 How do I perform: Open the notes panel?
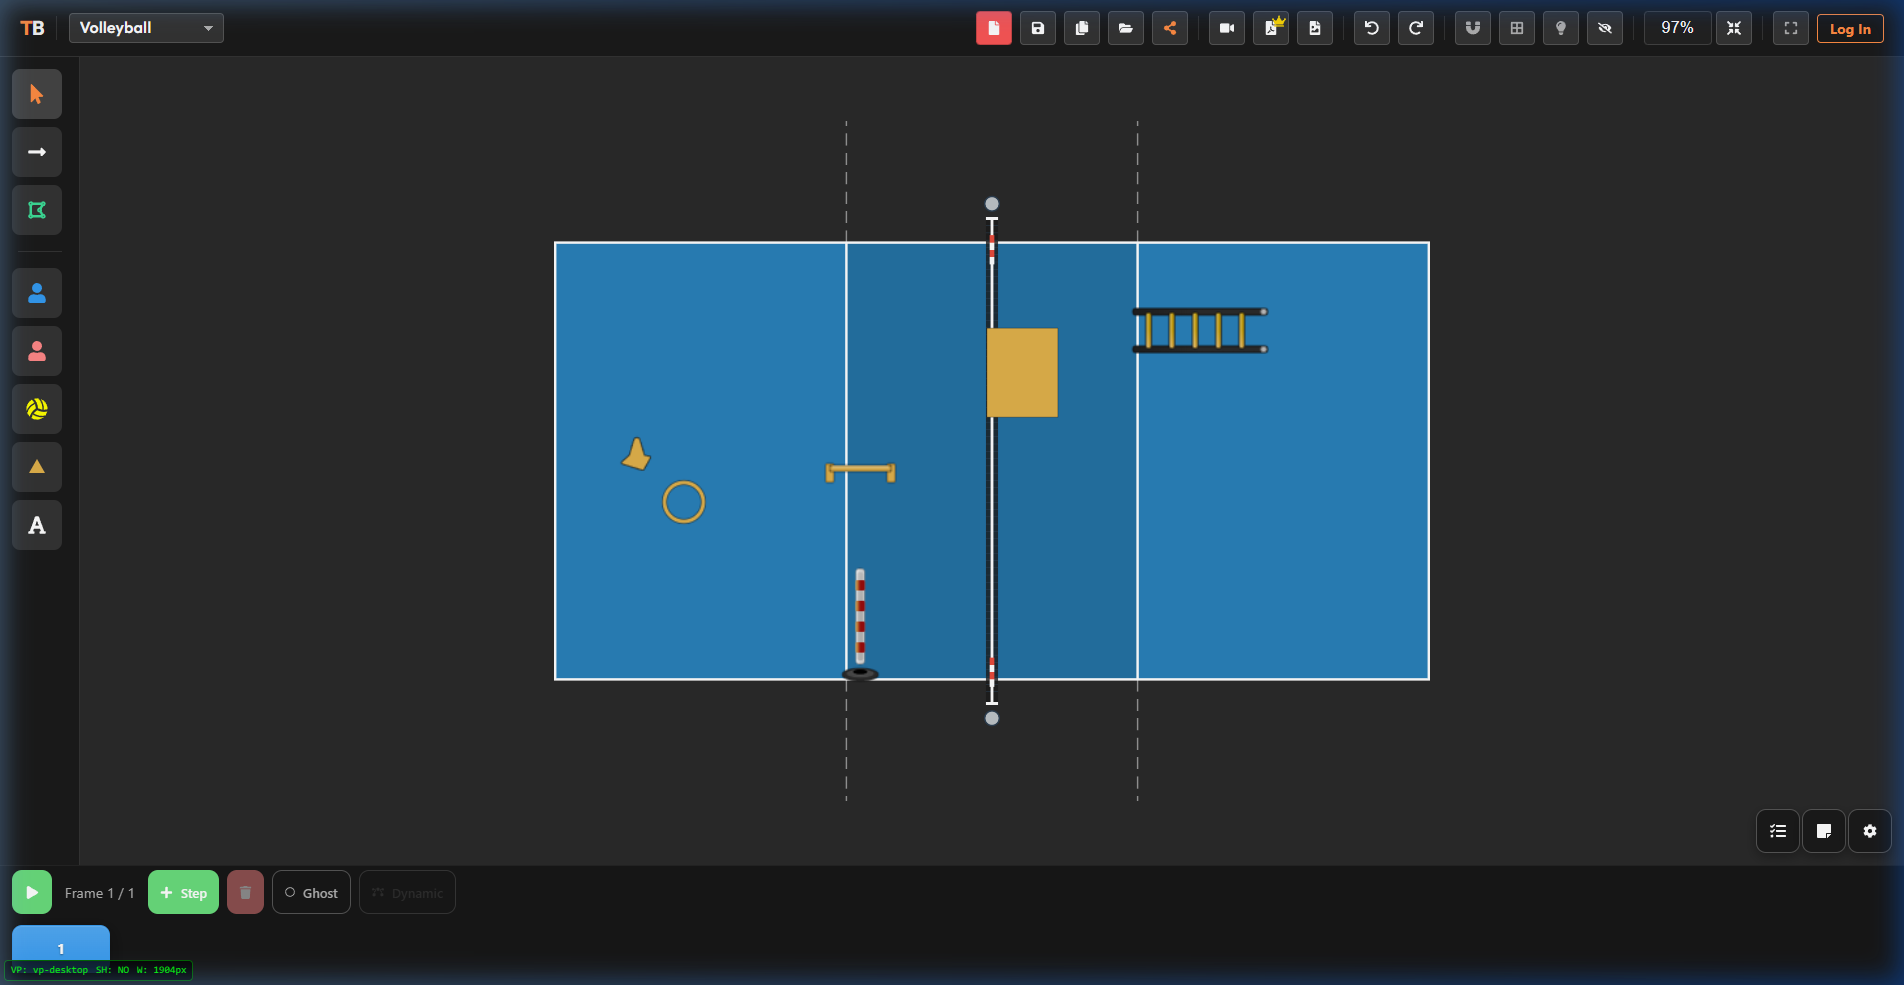tap(1824, 831)
